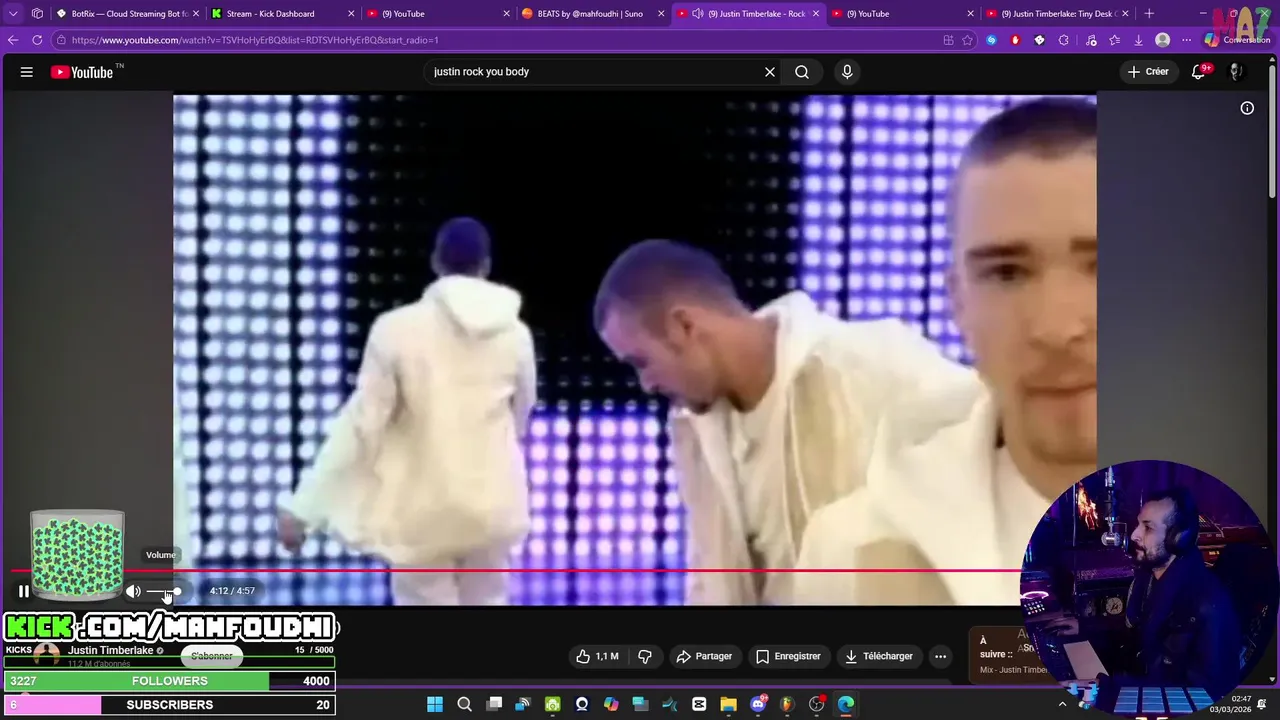Open the workspaces icon in tab bar
The image size is (1280, 720).
tap(37, 14)
